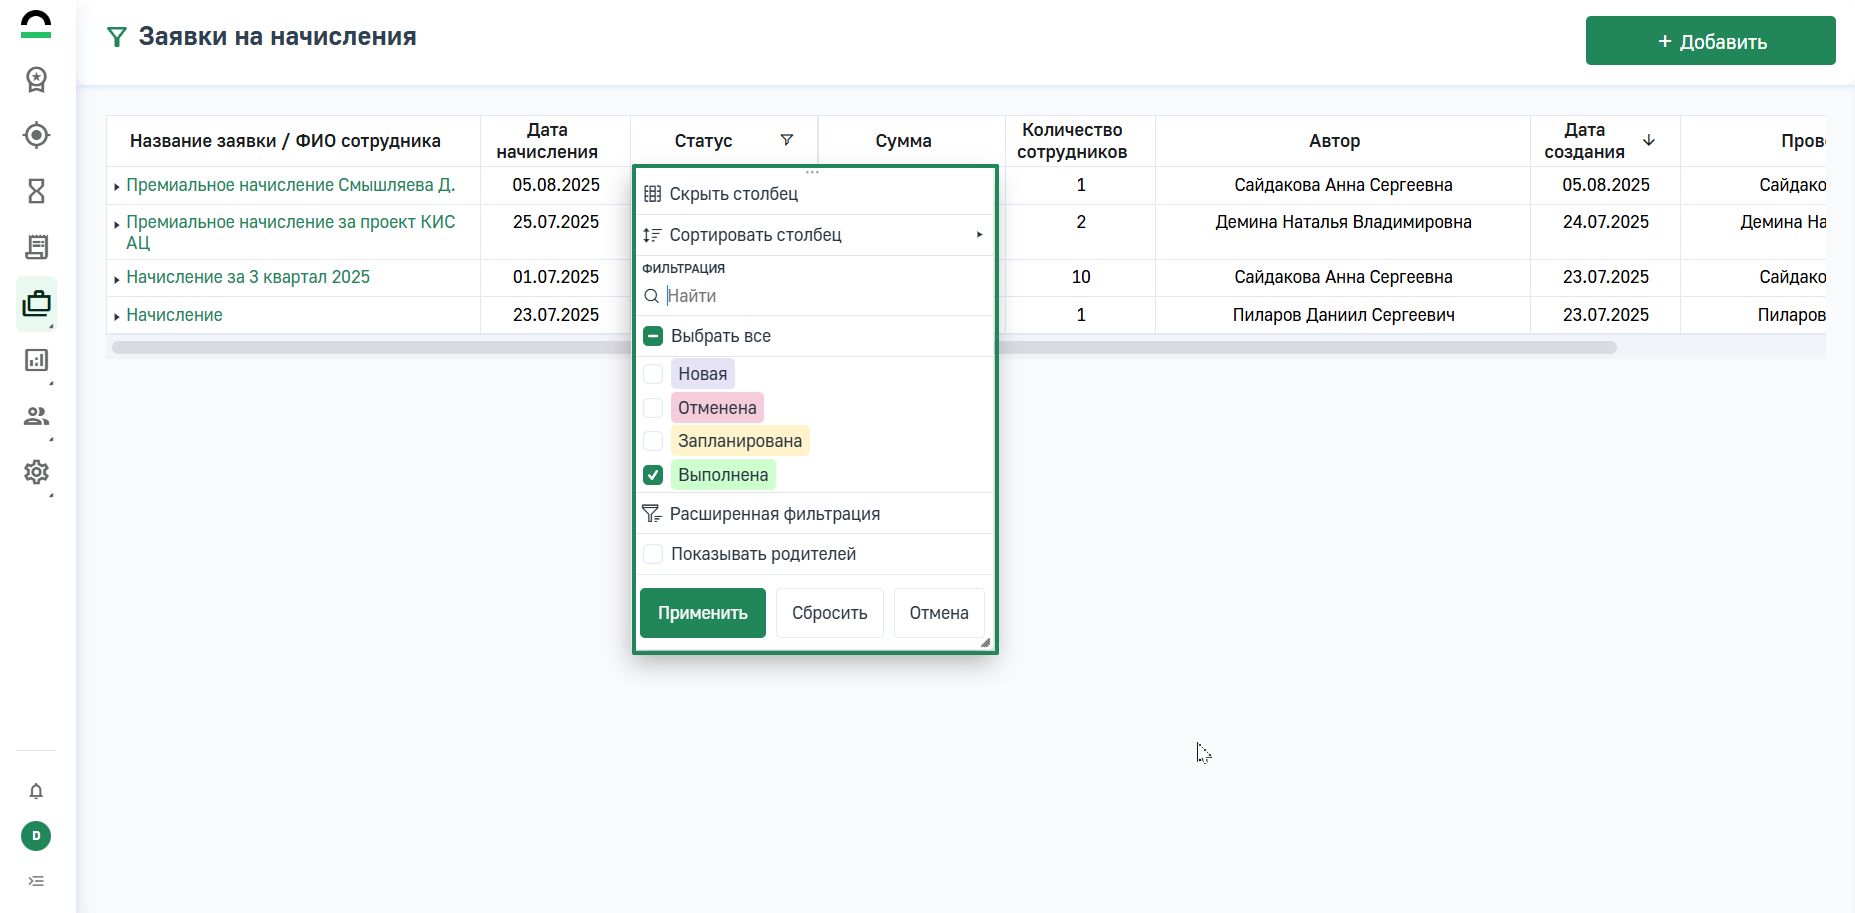Check the Новая status checkbox
The height and width of the screenshot is (913, 1855).
tap(653, 374)
